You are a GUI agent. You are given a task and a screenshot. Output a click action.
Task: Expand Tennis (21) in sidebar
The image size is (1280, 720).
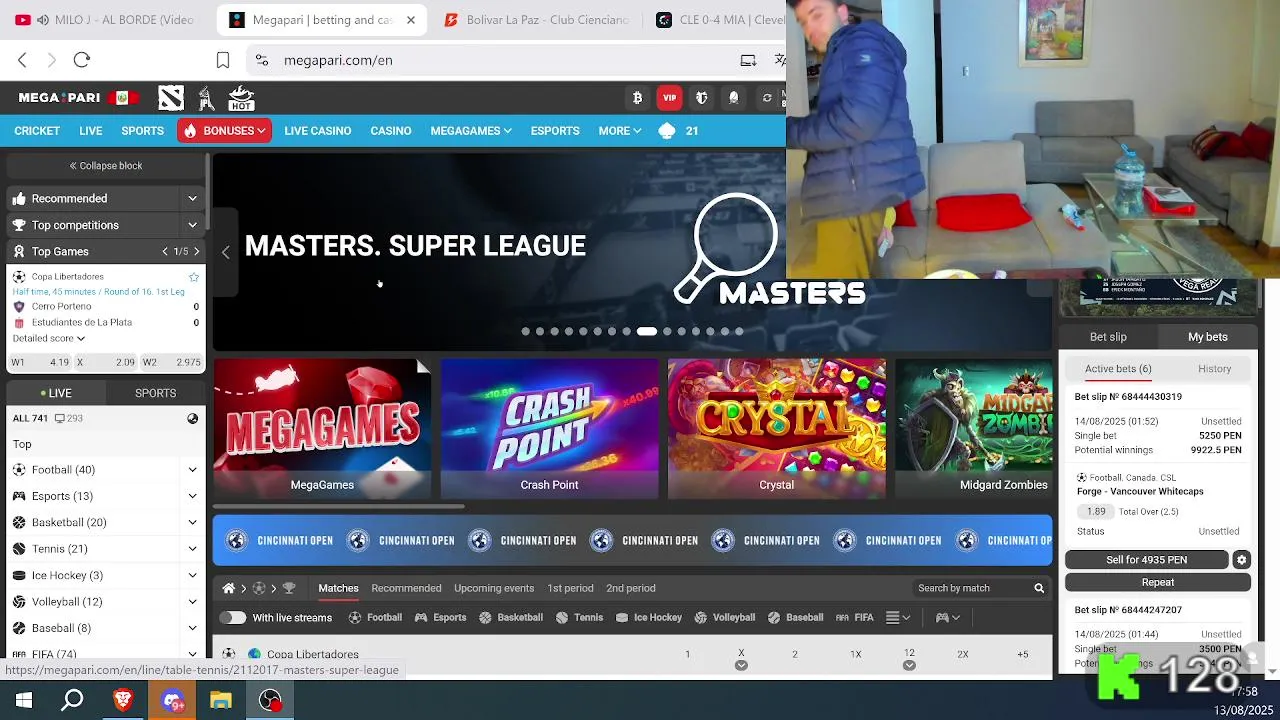pyautogui.click(x=193, y=549)
